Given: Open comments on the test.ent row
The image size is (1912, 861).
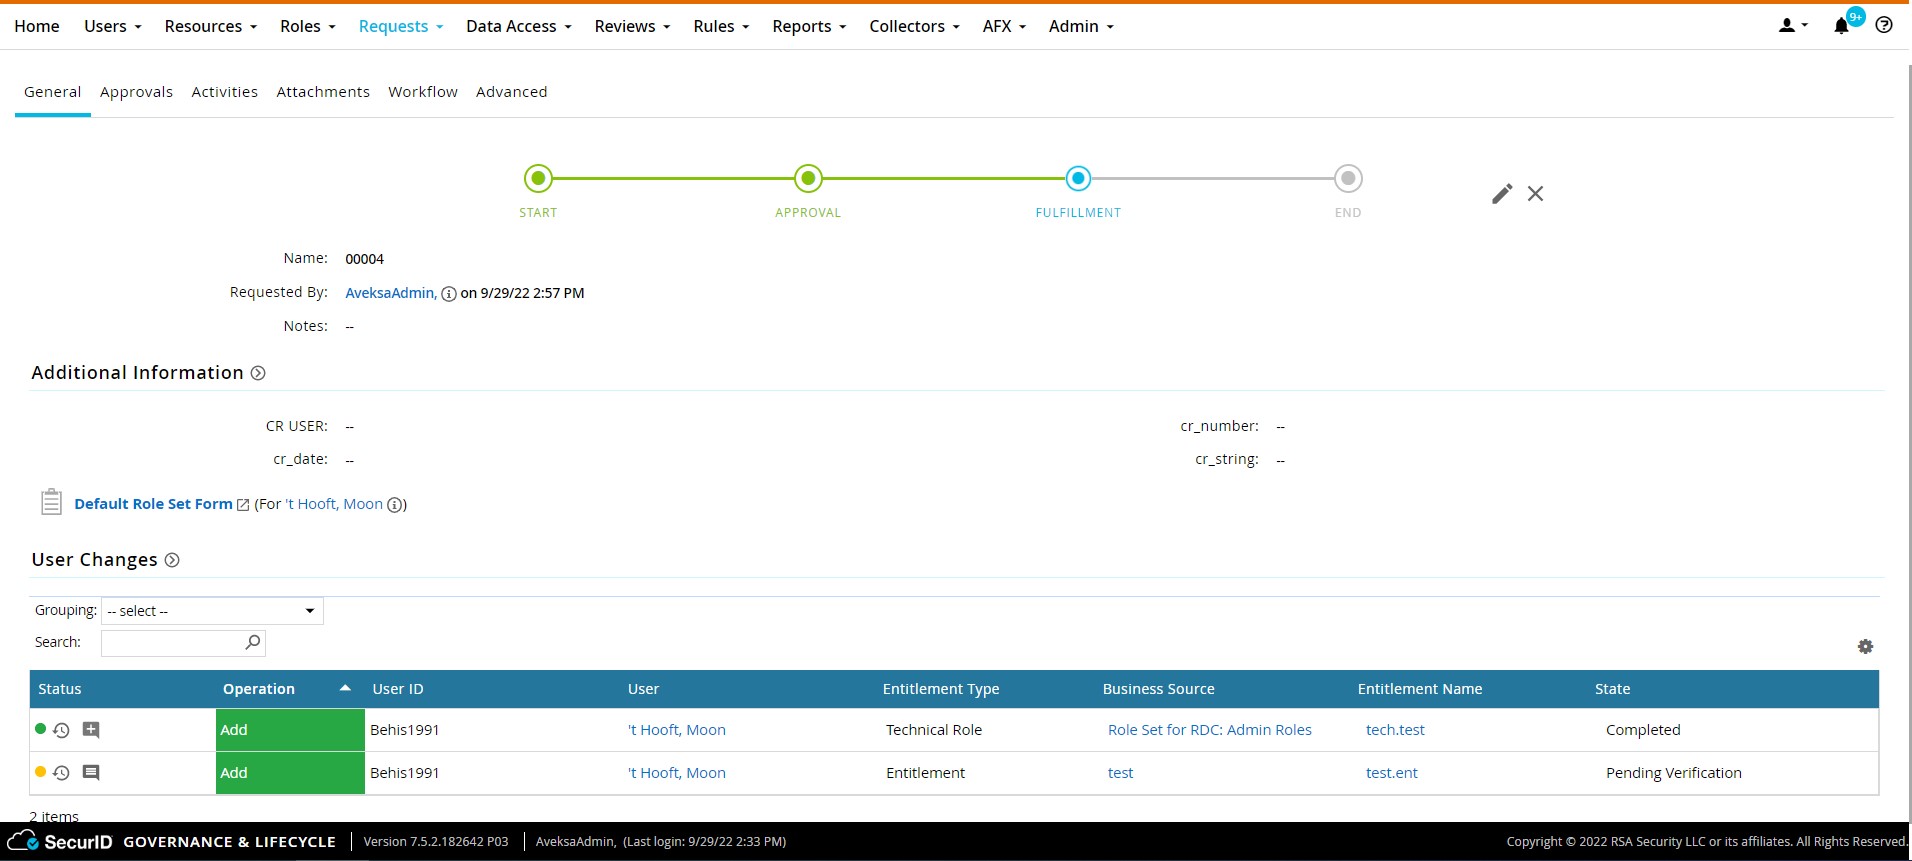Looking at the screenshot, I should pos(91,773).
